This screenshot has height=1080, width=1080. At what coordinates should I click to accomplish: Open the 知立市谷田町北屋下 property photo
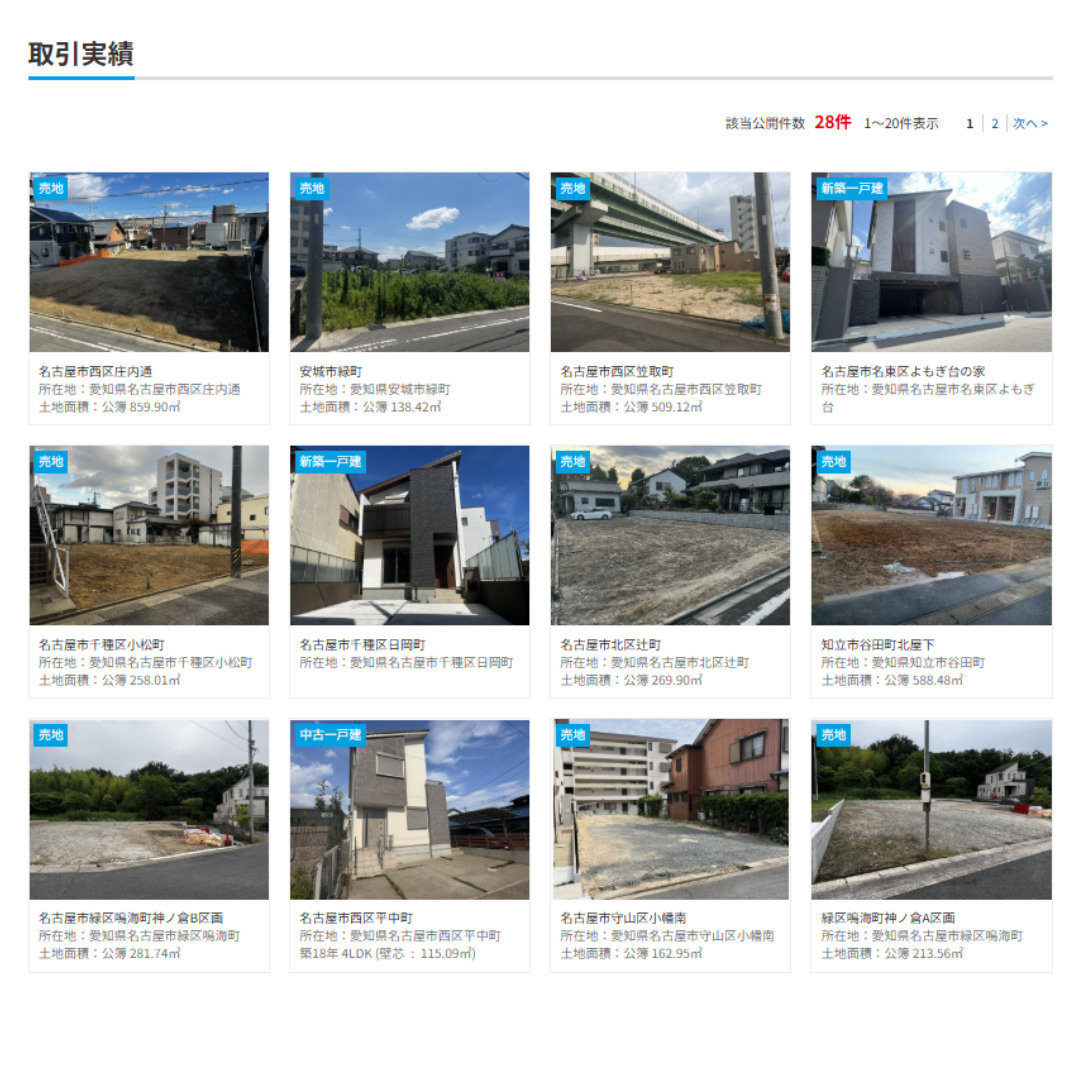[931, 535]
